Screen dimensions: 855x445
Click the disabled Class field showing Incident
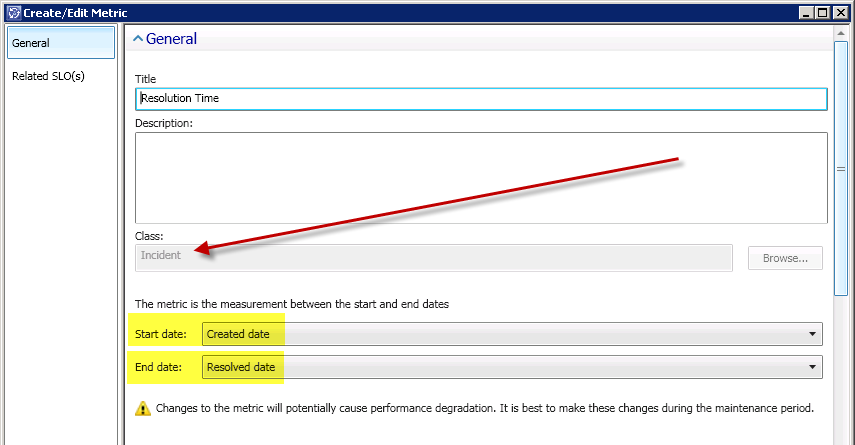click(433, 256)
